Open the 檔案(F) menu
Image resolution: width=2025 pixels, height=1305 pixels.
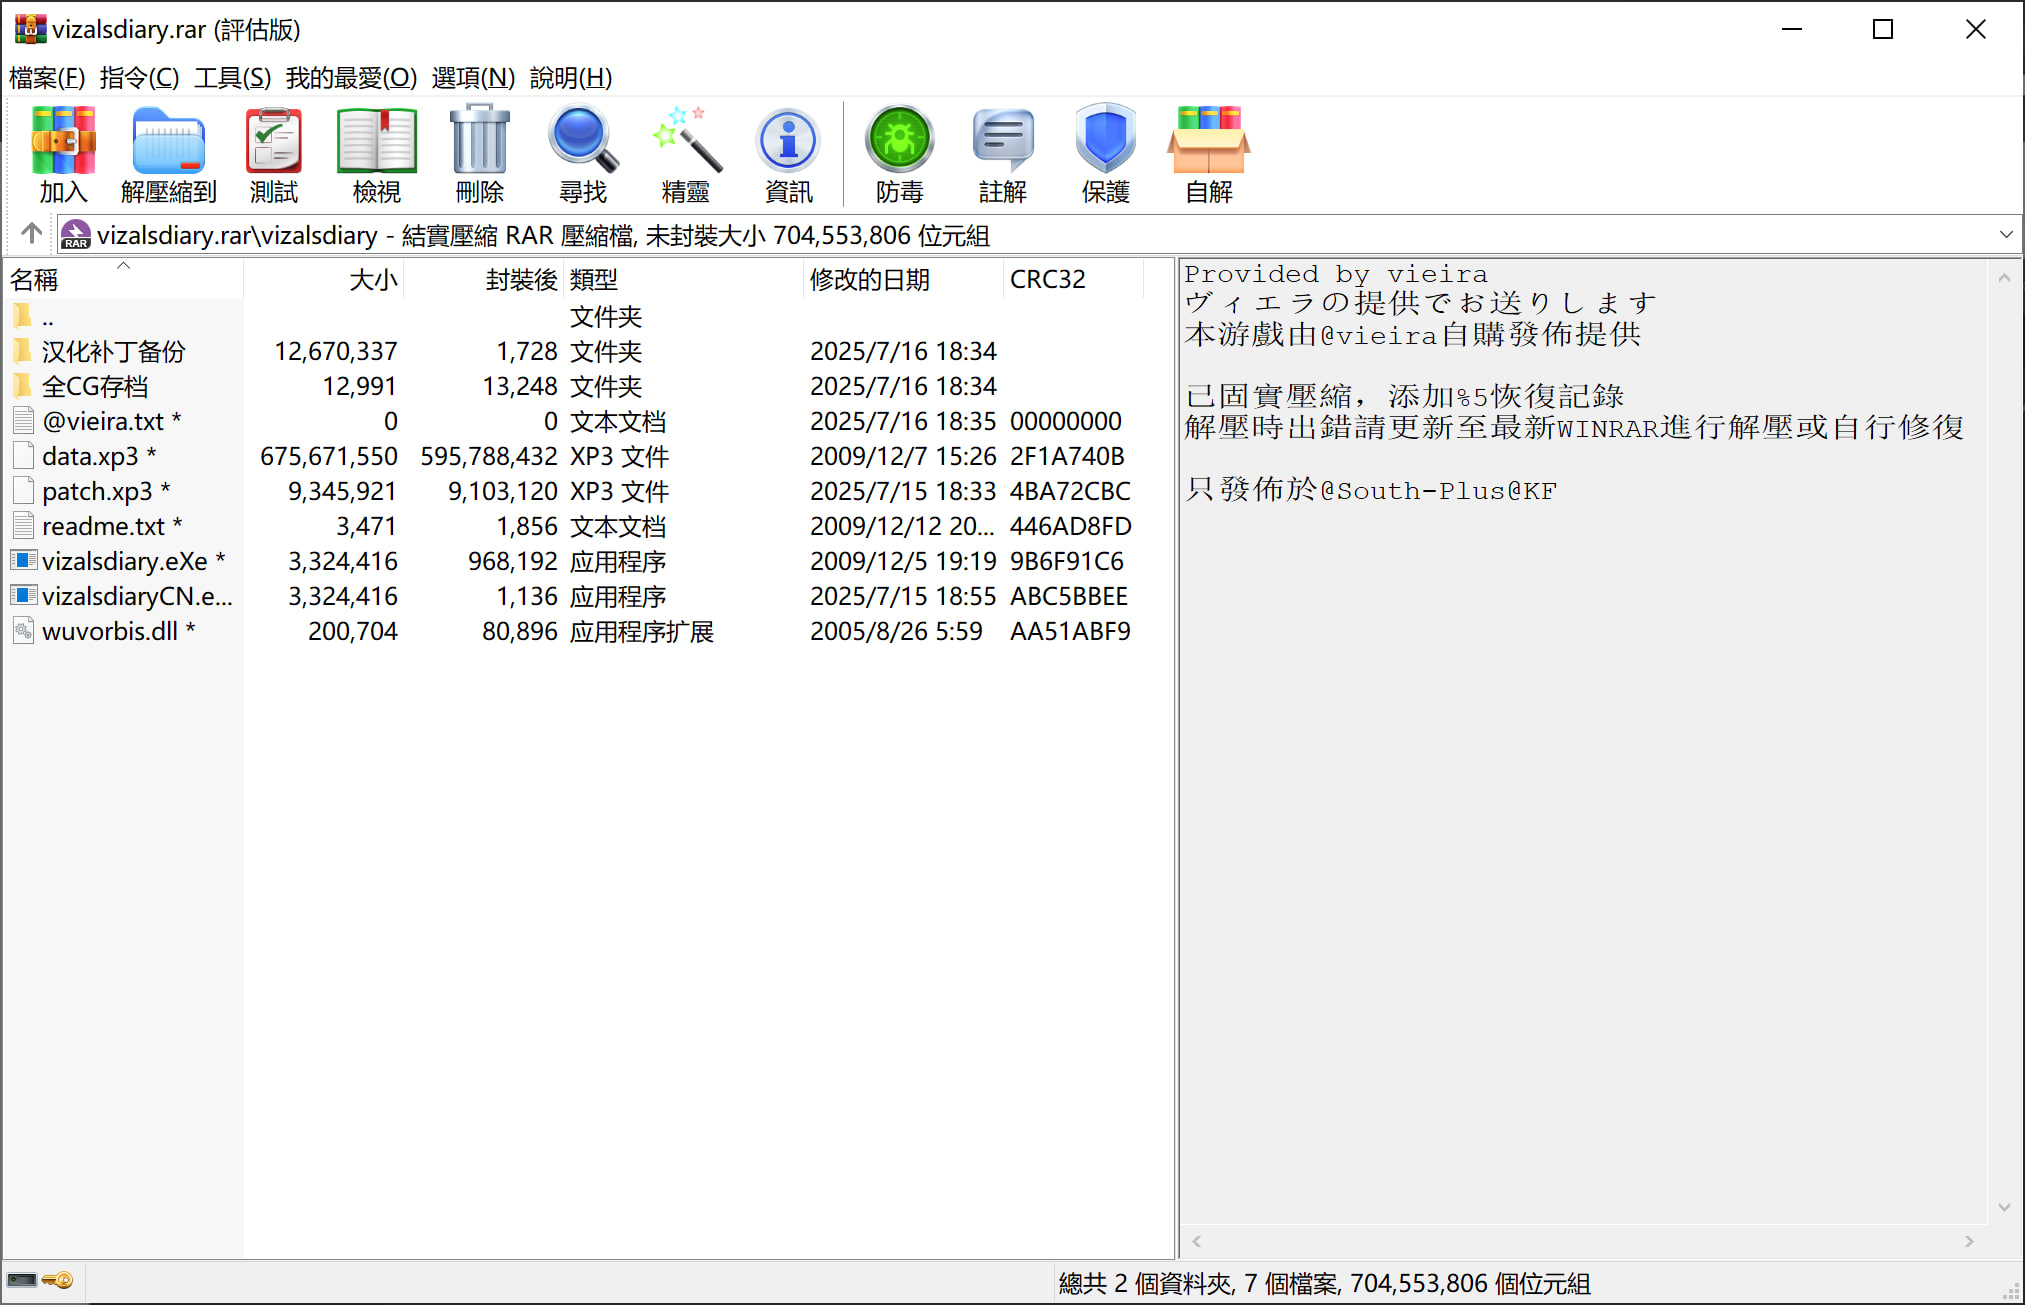coord(47,78)
